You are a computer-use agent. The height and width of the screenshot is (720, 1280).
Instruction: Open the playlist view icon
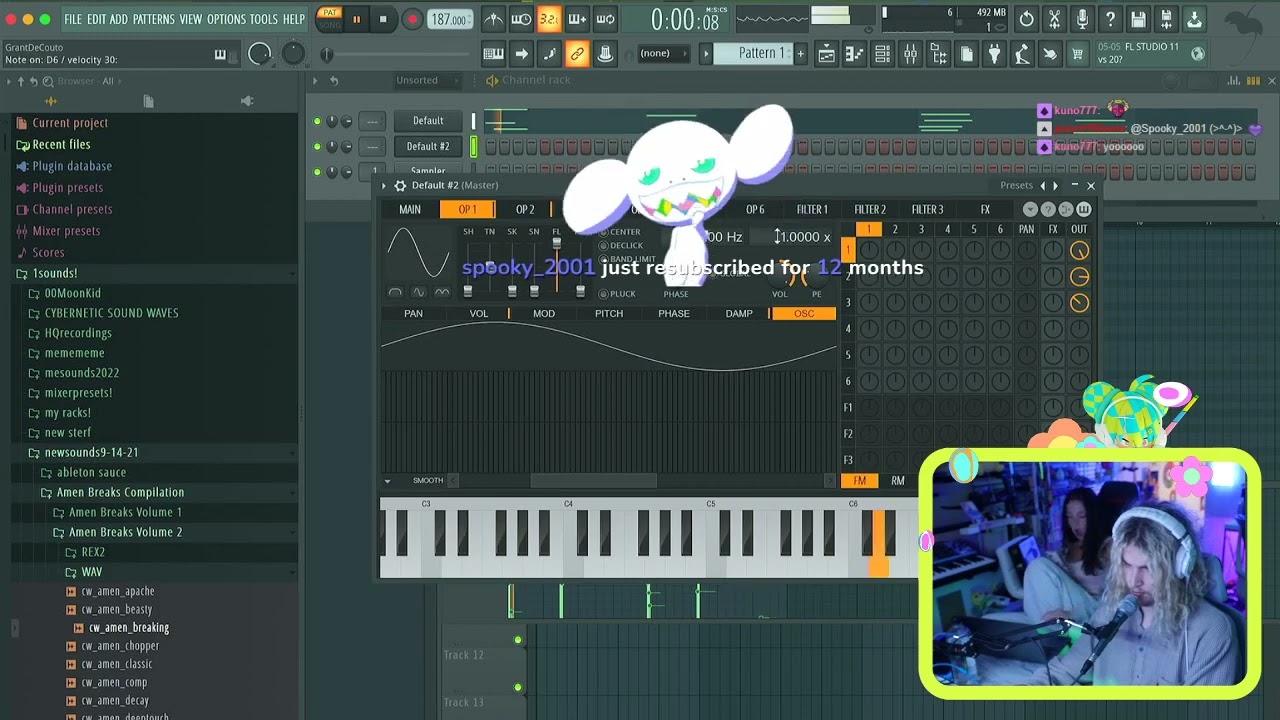pyautogui.click(x=826, y=54)
